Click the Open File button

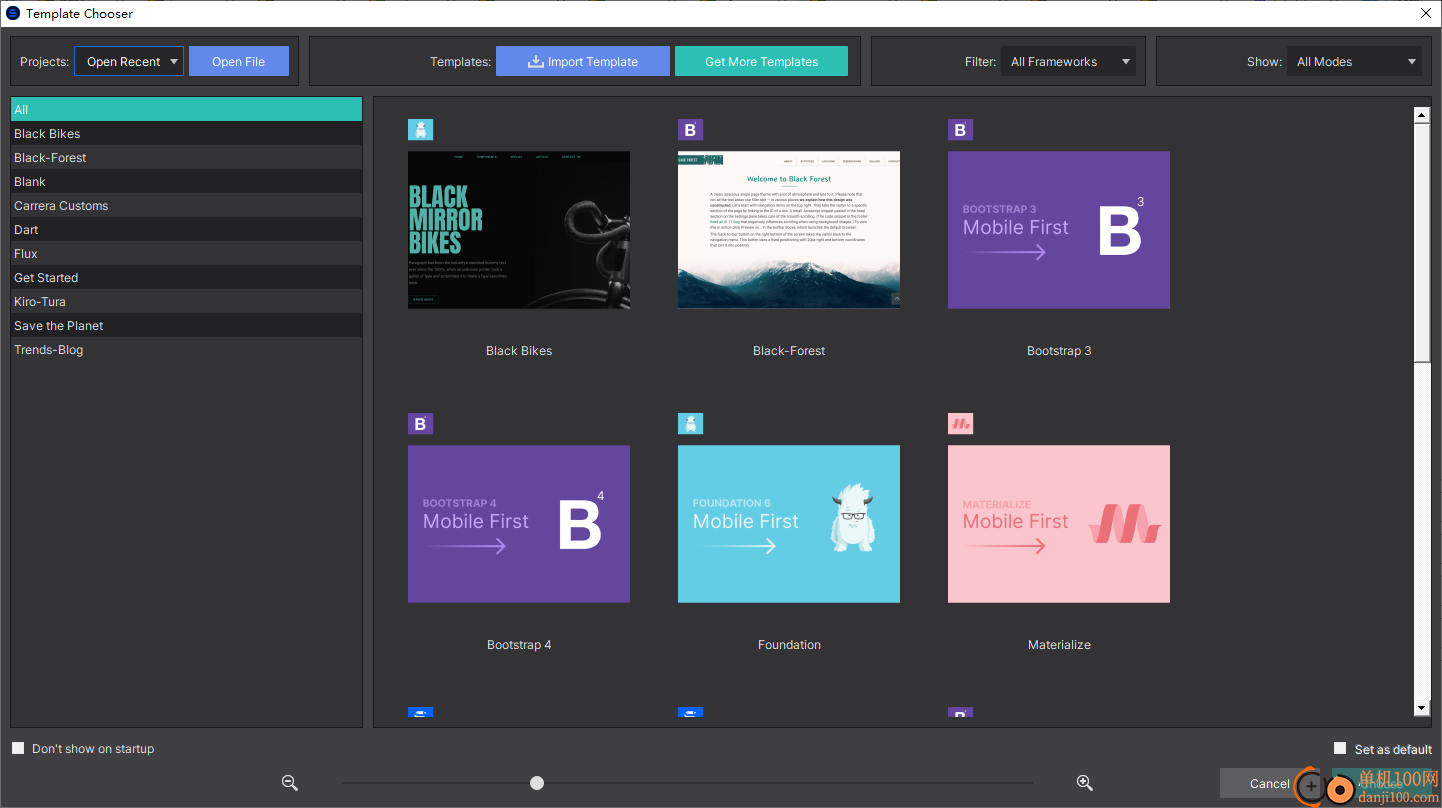tap(239, 61)
